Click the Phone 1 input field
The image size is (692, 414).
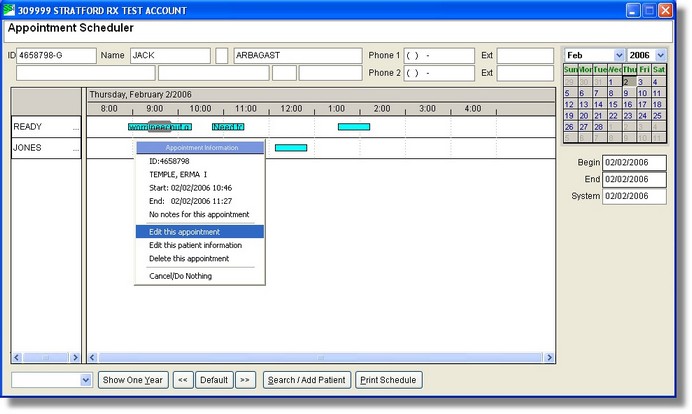point(439,56)
